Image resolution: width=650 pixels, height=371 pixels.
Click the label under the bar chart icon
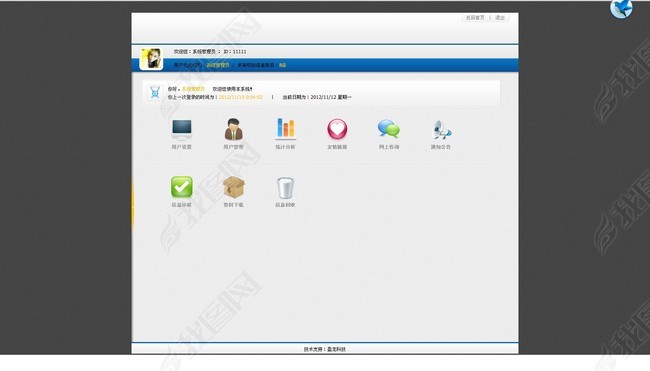tap(285, 147)
